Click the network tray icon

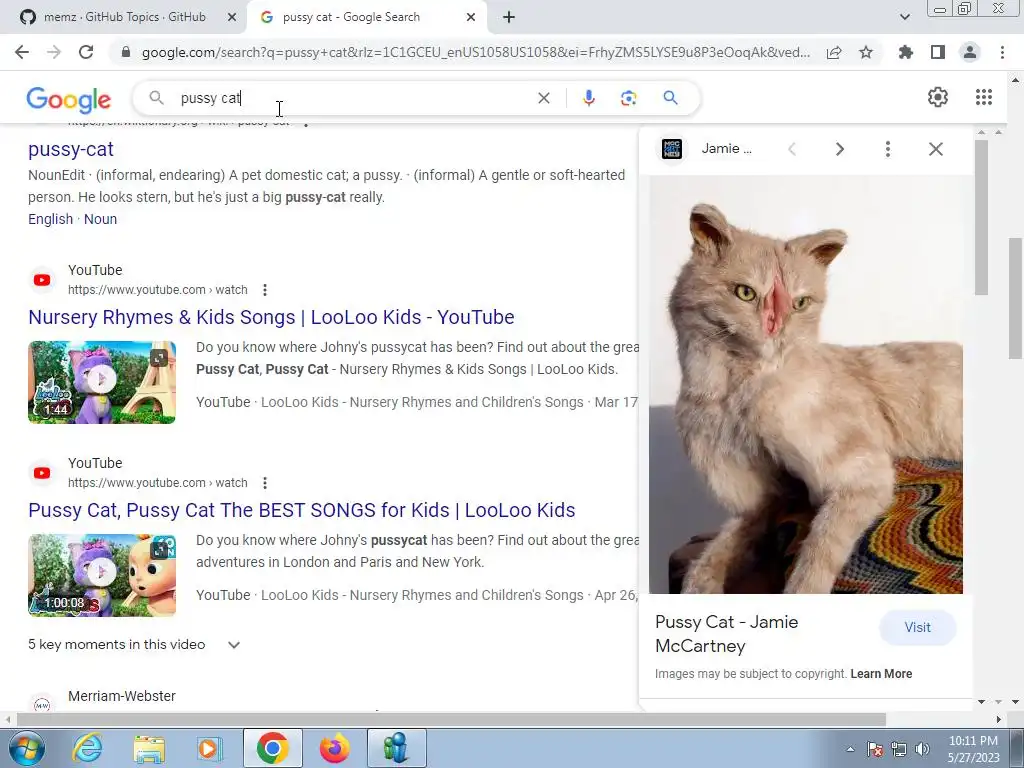pyautogui.click(x=899, y=749)
